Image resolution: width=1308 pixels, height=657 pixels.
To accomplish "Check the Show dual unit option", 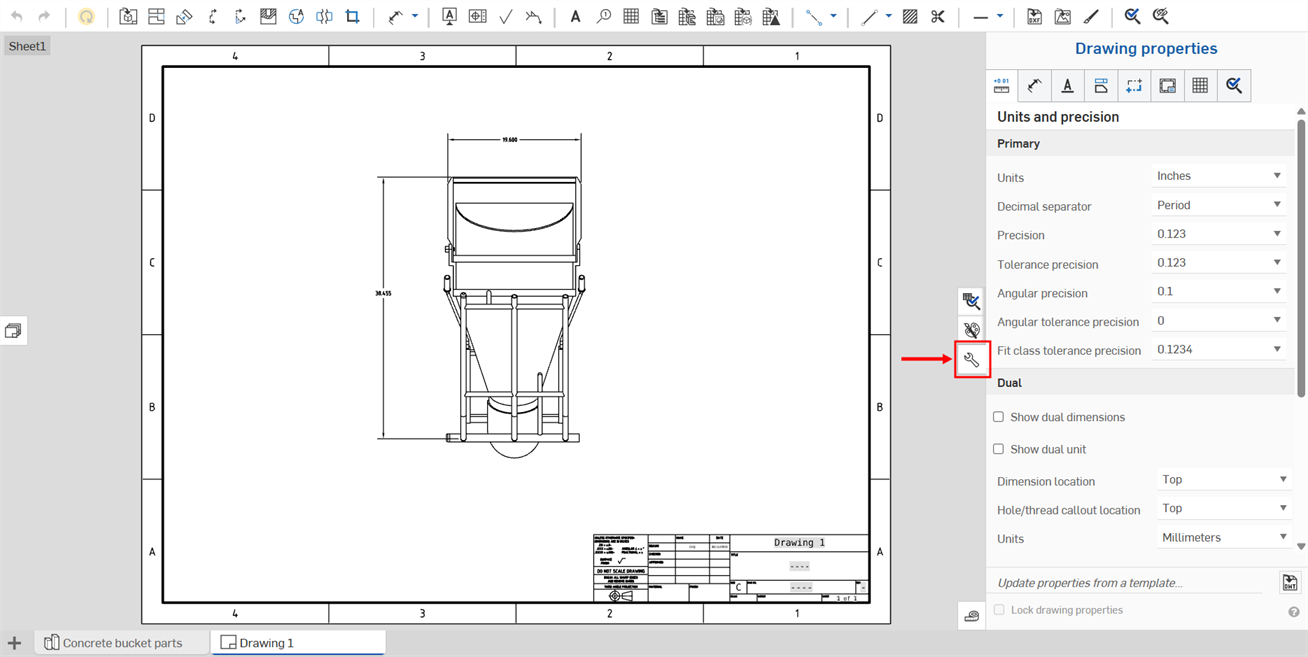I will (998, 448).
